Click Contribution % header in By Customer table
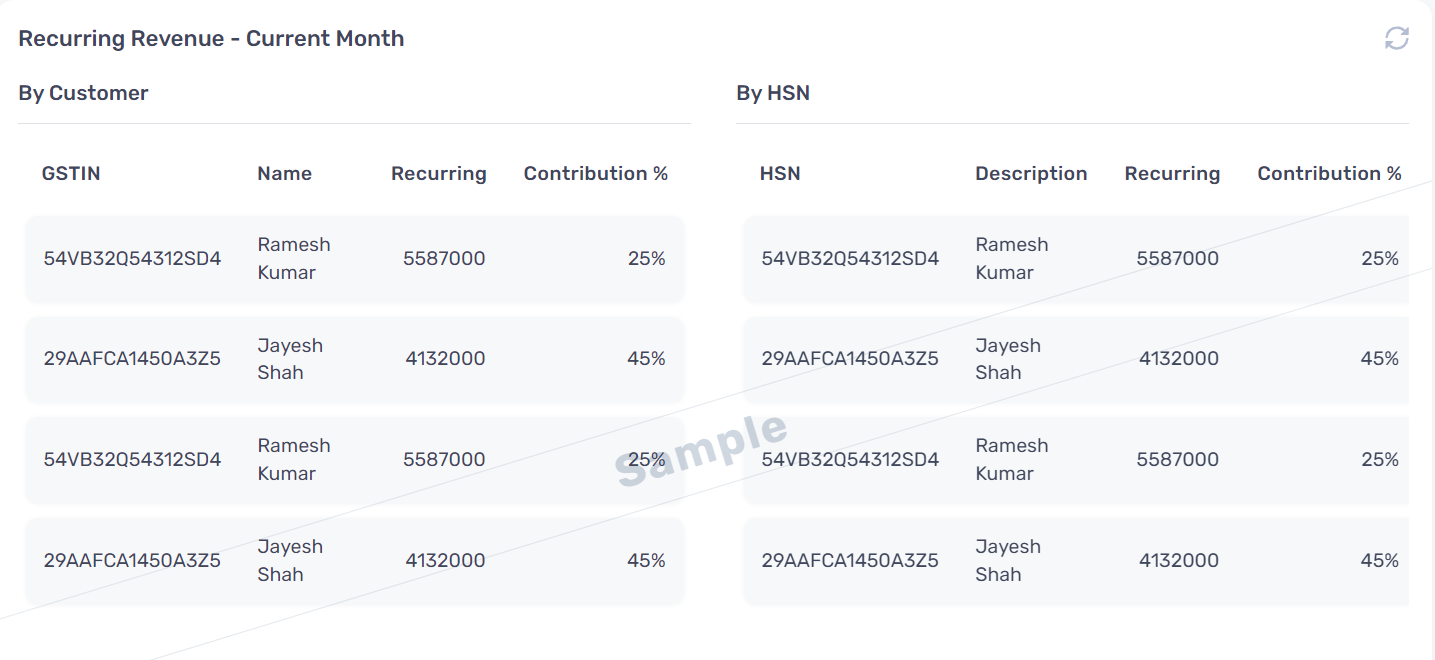 click(x=596, y=173)
